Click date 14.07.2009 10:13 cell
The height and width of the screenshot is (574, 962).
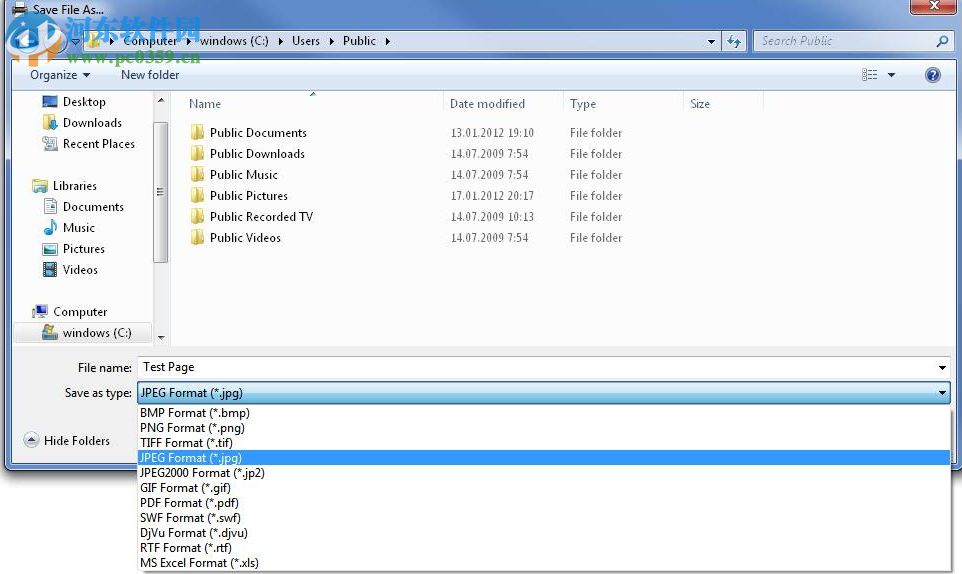point(492,216)
